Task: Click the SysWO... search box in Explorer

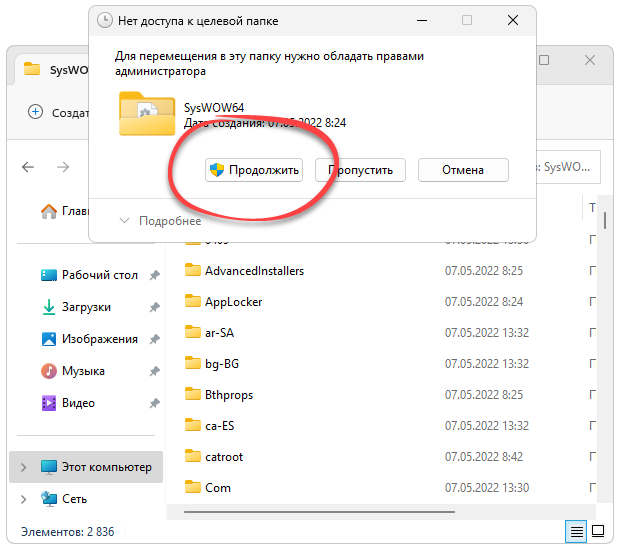Action: pyautogui.click(x=568, y=167)
